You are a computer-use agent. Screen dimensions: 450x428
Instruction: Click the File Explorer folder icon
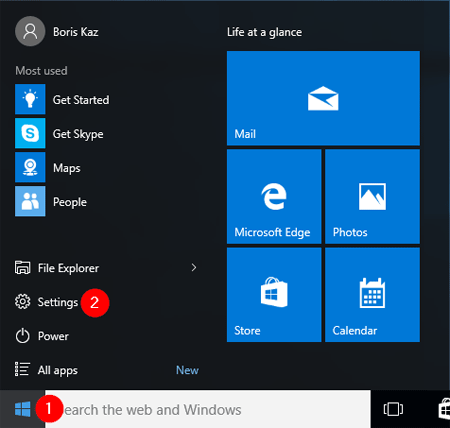22,268
